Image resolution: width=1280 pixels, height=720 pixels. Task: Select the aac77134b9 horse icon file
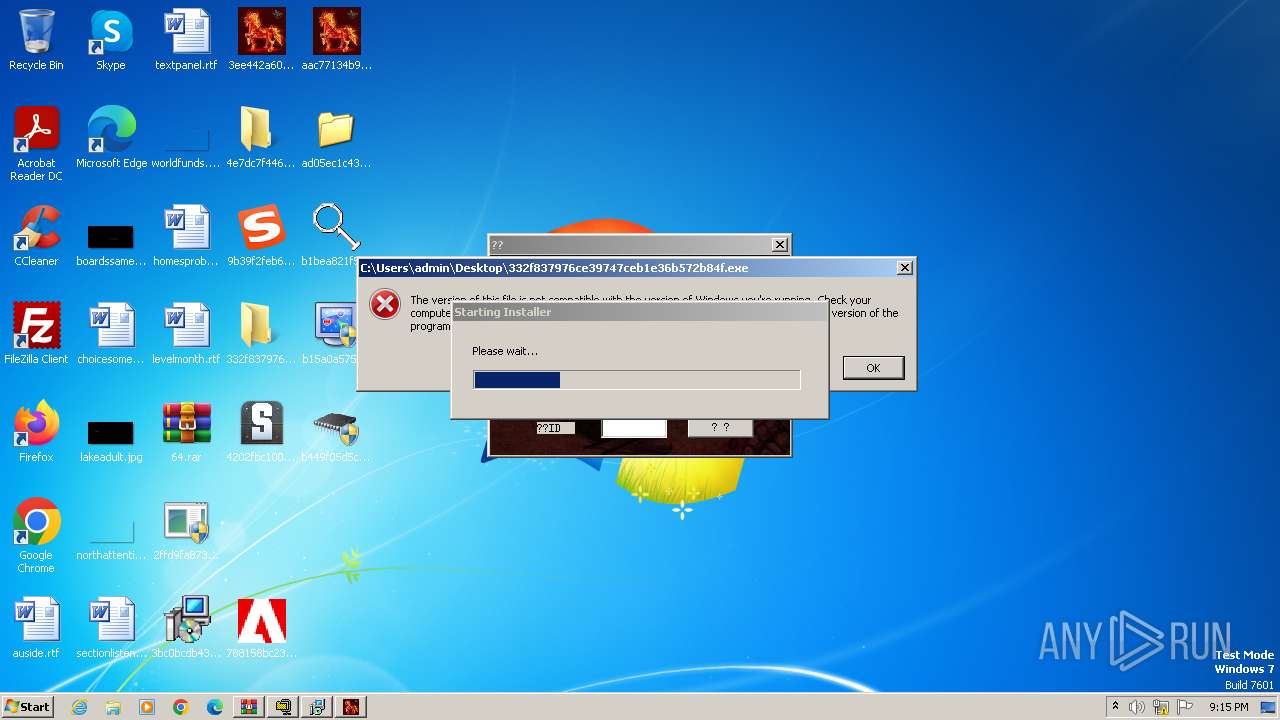click(x=336, y=40)
